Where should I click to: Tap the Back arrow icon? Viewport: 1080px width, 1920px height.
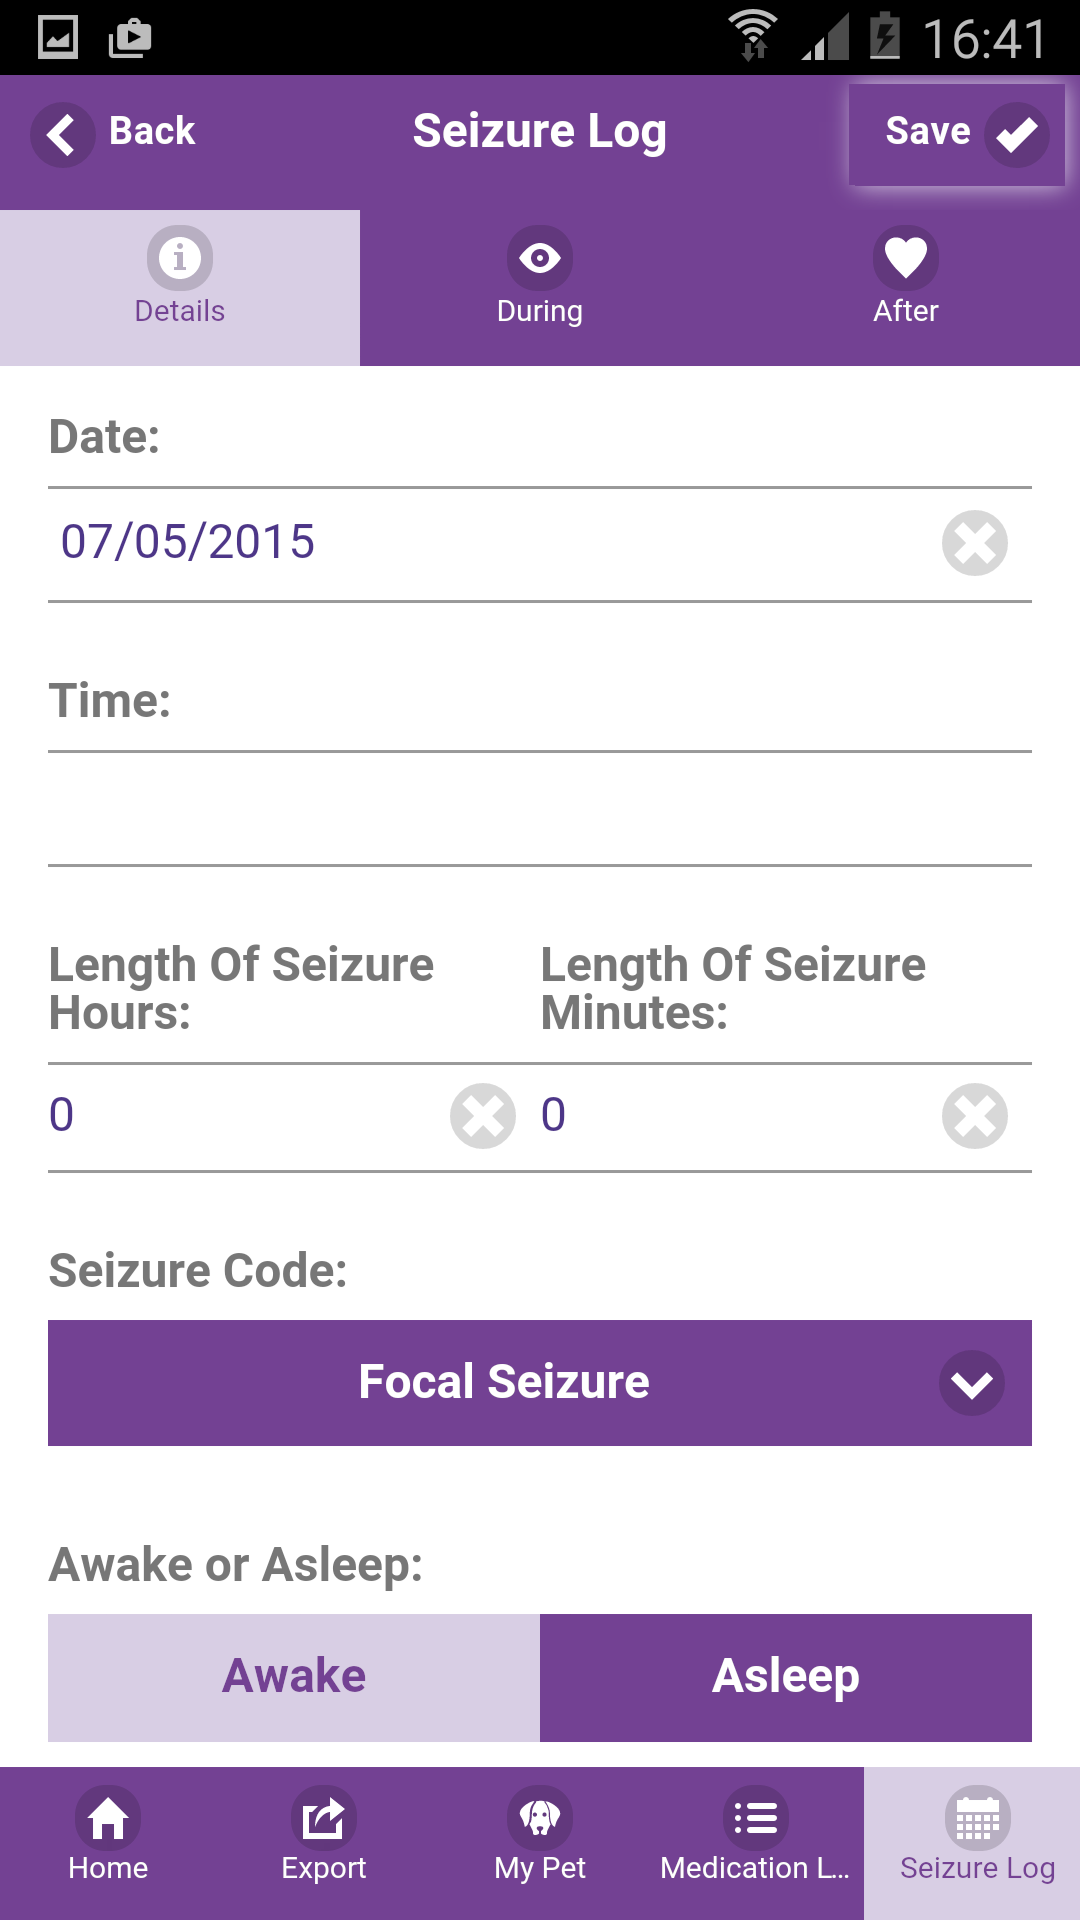(x=63, y=135)
